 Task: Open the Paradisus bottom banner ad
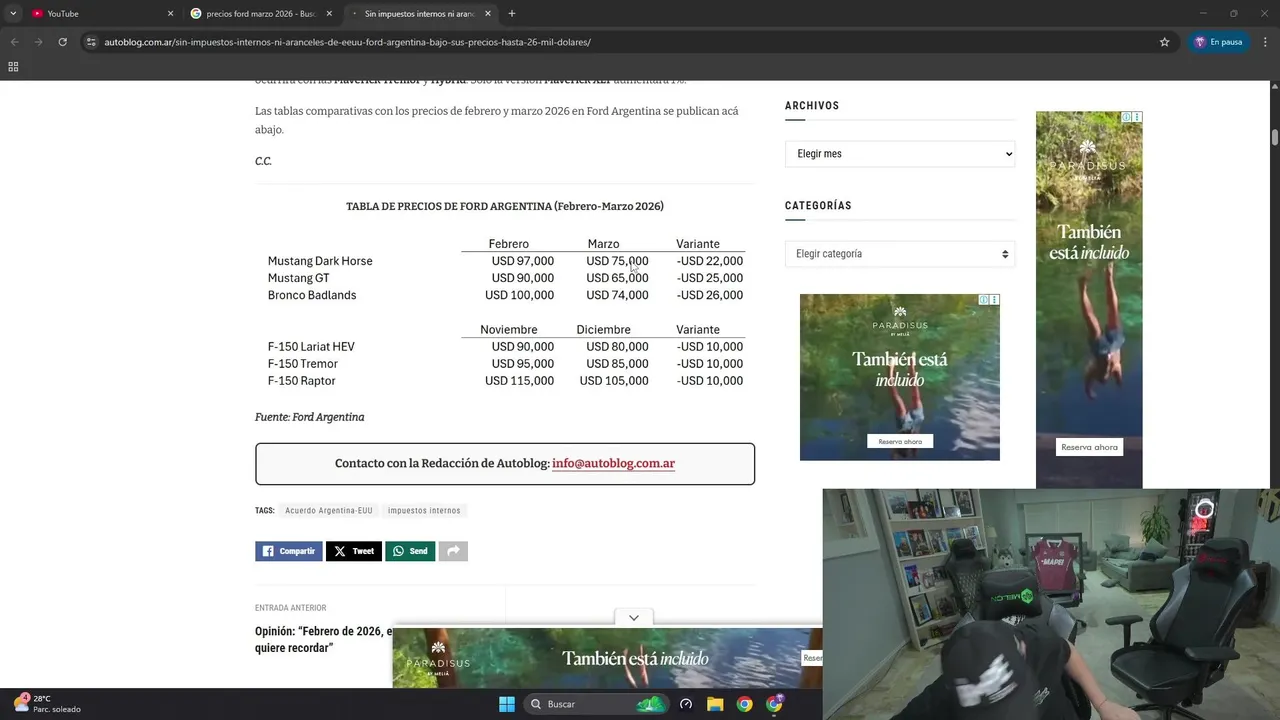tap(607, 658)
